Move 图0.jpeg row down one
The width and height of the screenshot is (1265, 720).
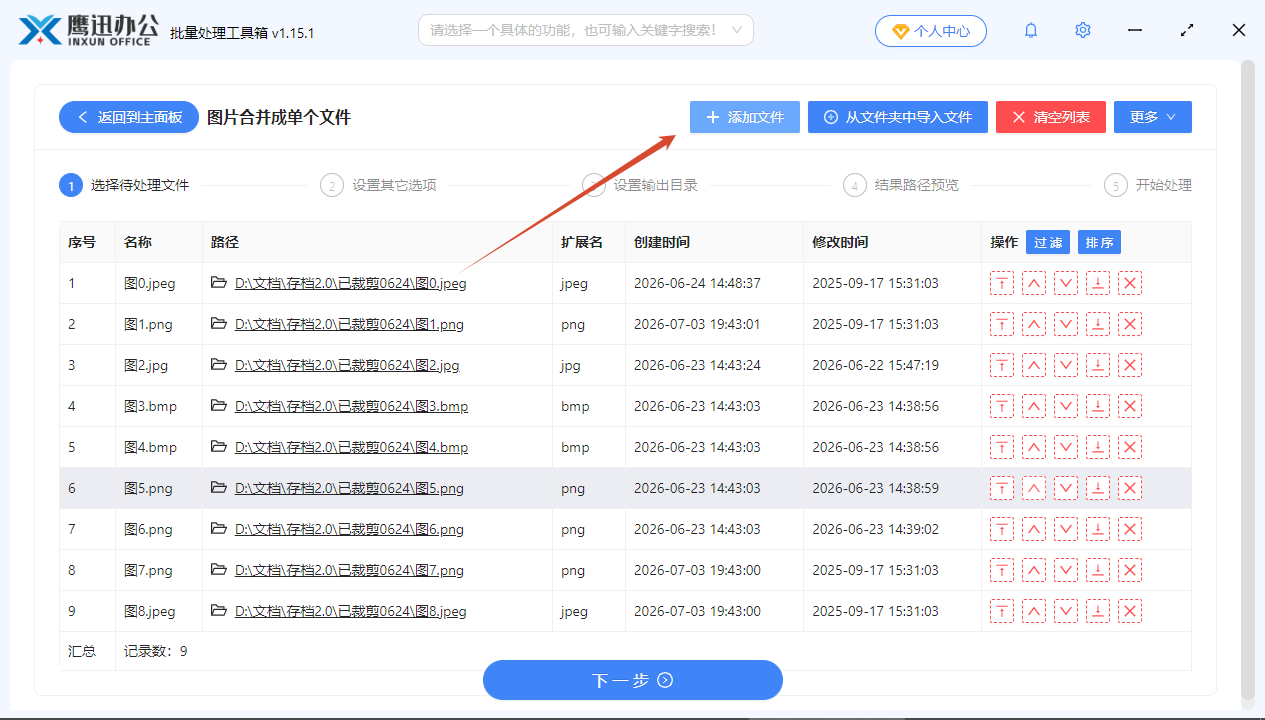(1066, 283)
